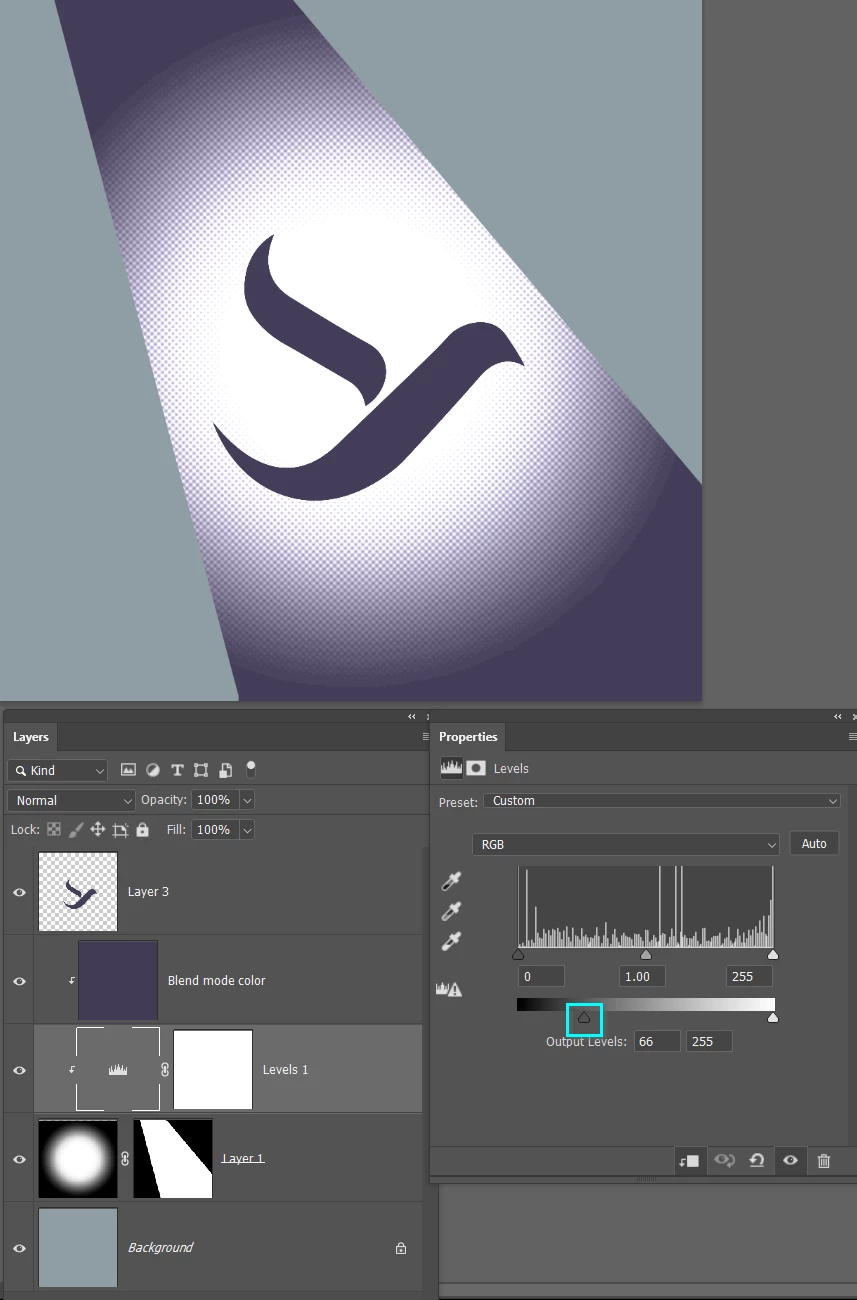Pick the white point eyedropper
857x1300 pixels.
tap(451, 941)
